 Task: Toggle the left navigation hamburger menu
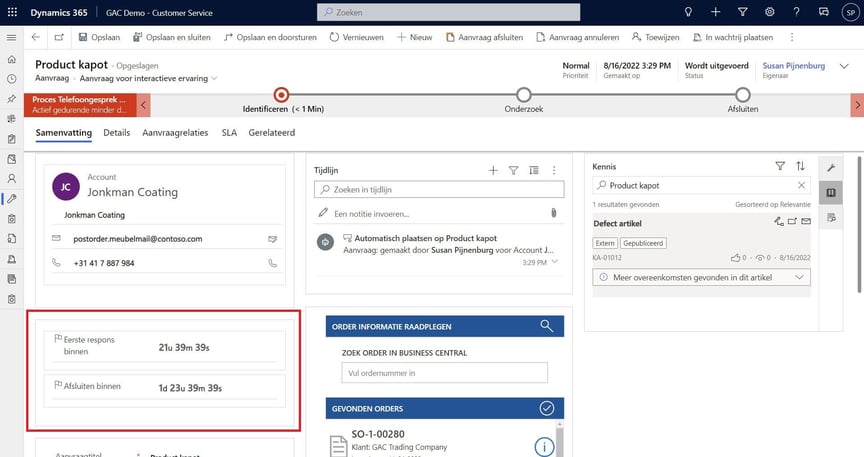pyautogui.click(x=12, y=37)
